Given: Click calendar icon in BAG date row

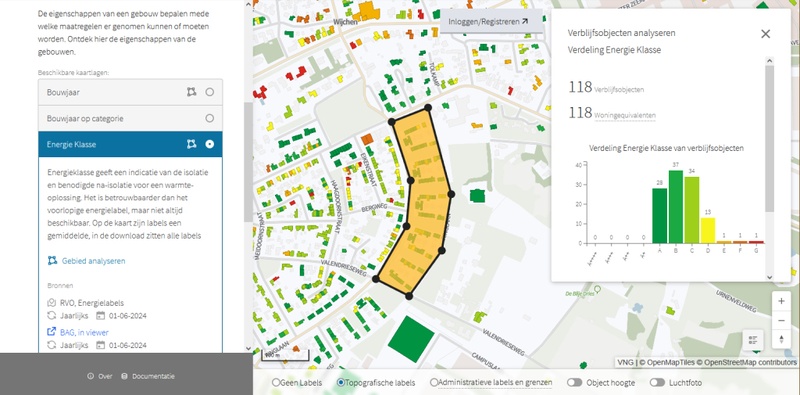Looking at the screenshot, I should coord(101,345).
